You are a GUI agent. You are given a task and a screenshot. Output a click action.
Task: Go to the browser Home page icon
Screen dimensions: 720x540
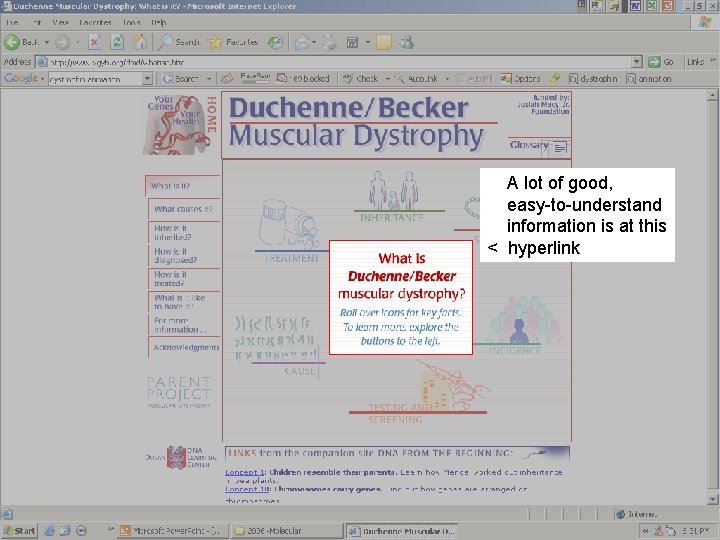pos(139,42)
